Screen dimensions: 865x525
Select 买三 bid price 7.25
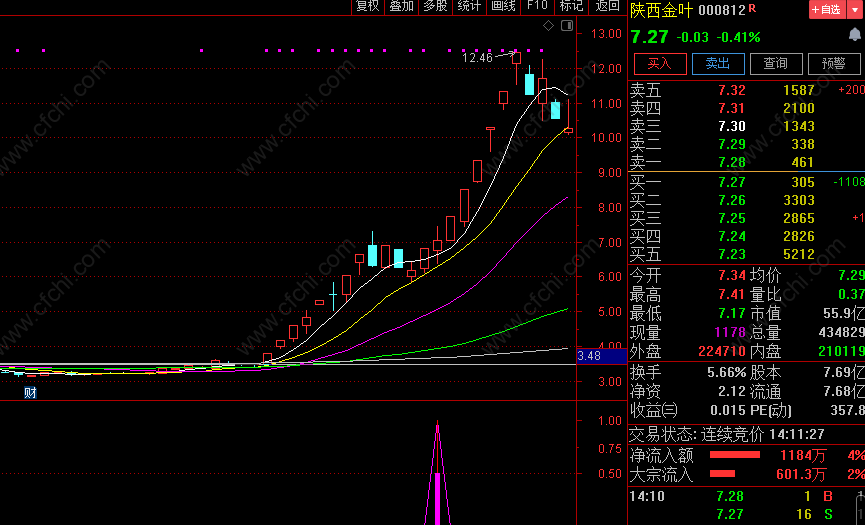731,218
